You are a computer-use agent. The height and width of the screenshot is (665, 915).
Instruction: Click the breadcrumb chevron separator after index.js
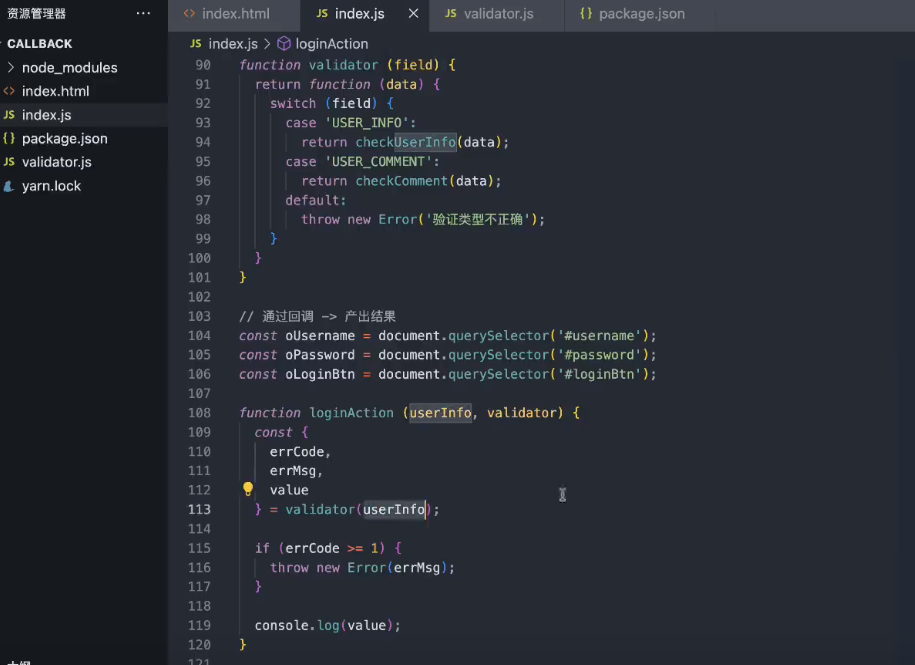pyautogui.click(x=267, y=44)
